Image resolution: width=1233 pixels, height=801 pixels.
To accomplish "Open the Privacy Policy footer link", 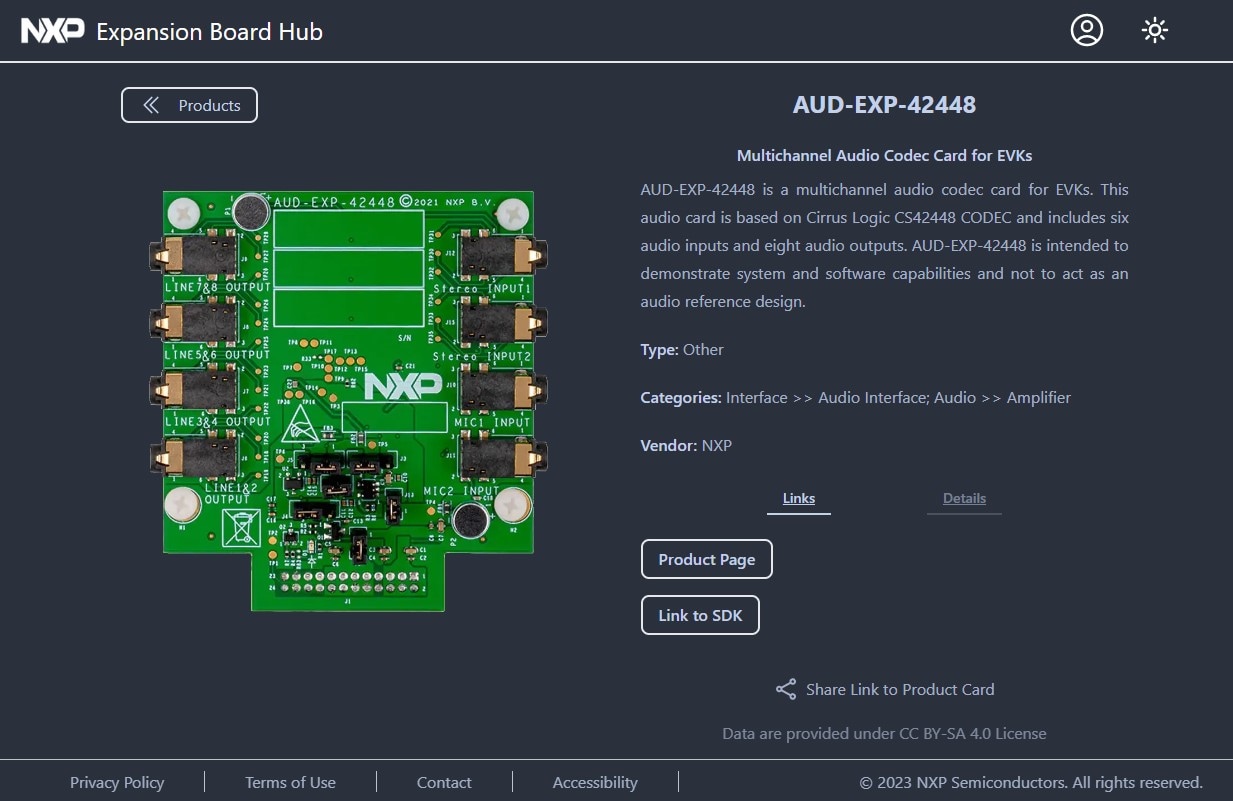I will point(117,782).
